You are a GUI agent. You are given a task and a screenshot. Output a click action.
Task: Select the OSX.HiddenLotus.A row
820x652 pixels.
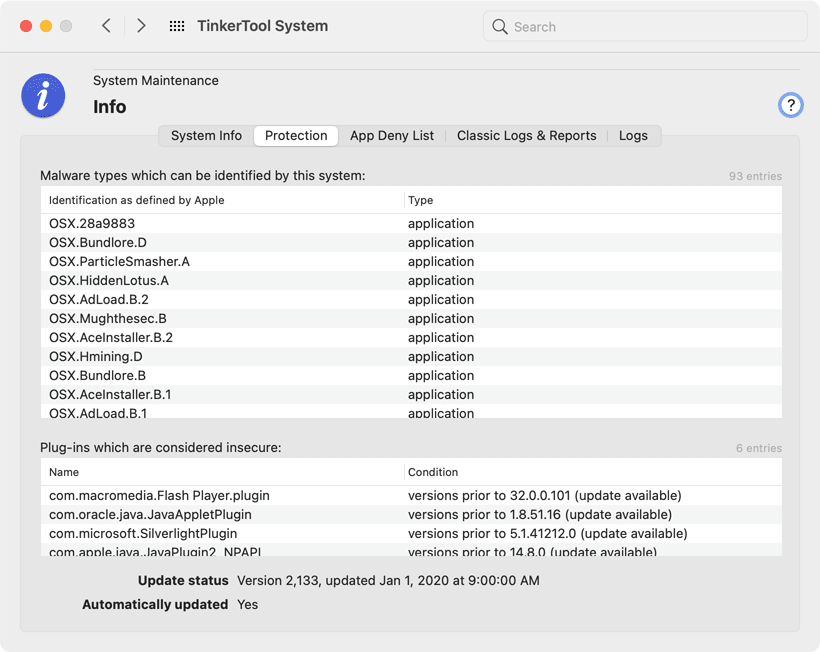pos(411,280)
